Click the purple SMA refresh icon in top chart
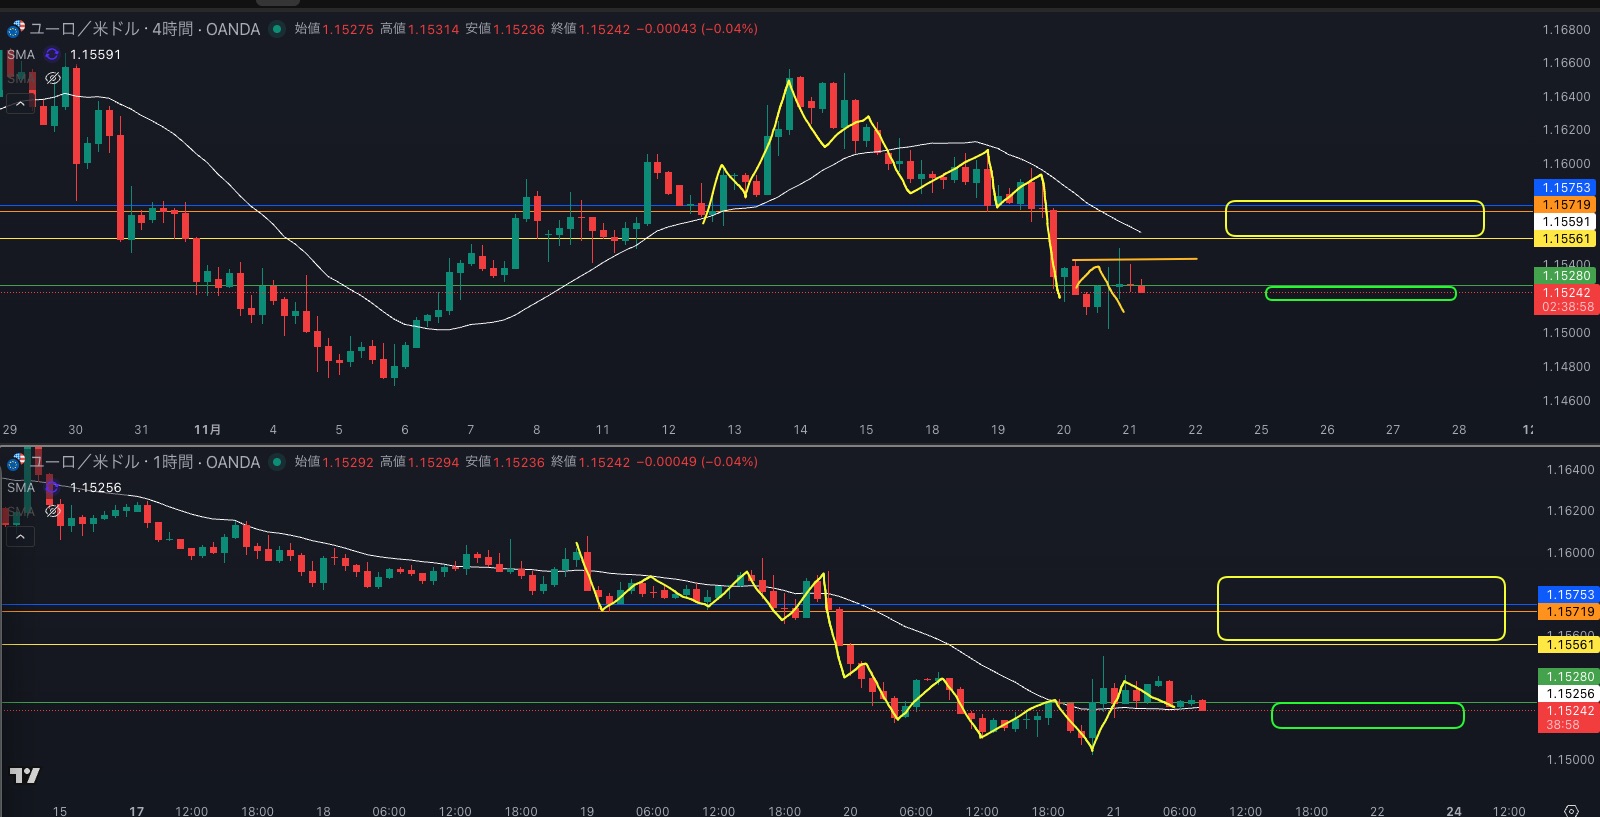The height and width of the screenshot is (817, 1600). pos(52,55)
